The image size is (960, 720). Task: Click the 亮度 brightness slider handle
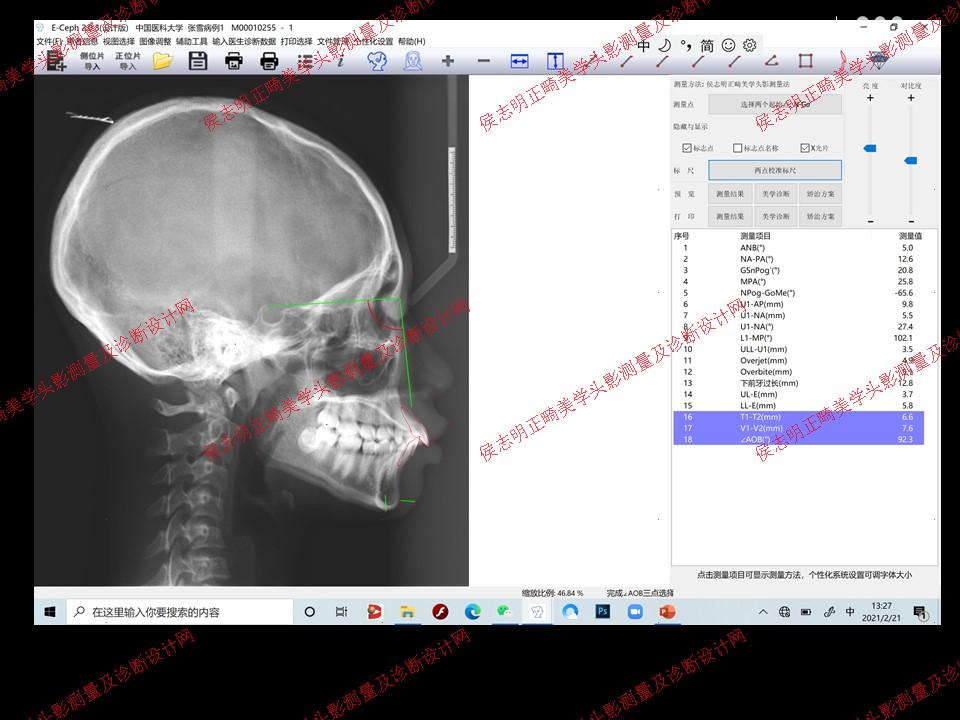tap(869, 148)
